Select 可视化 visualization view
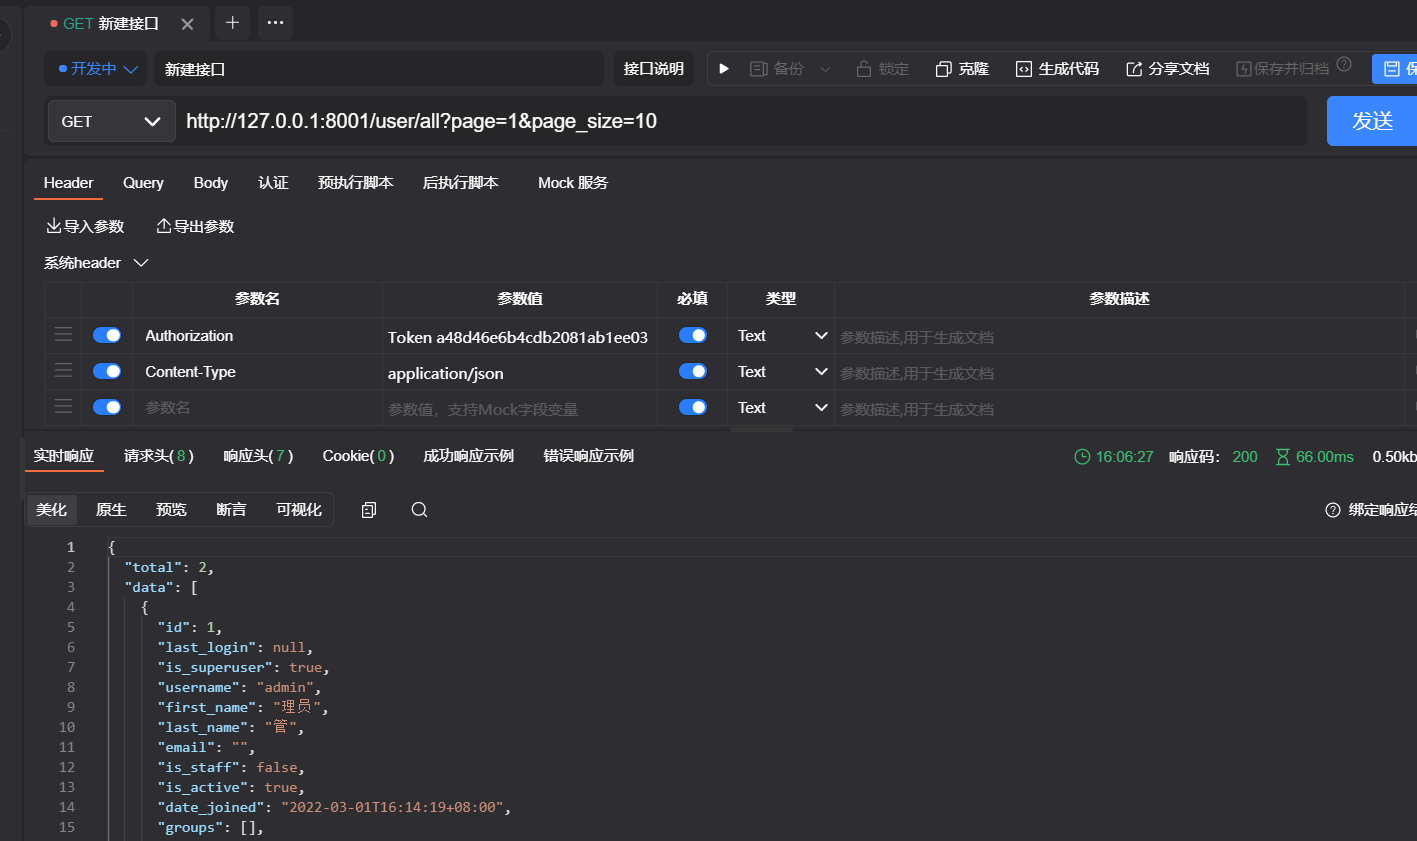 pyautogui.click(x=299, y=509)
